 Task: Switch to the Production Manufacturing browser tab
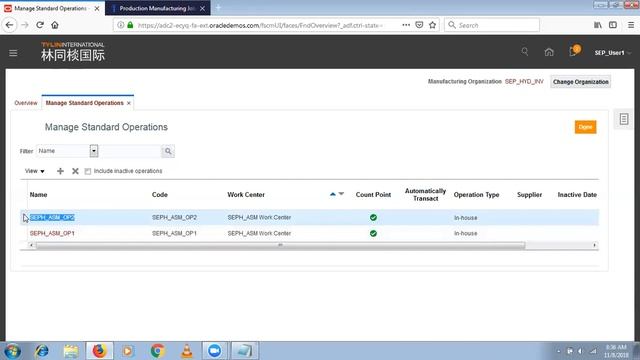click(158, 8)
